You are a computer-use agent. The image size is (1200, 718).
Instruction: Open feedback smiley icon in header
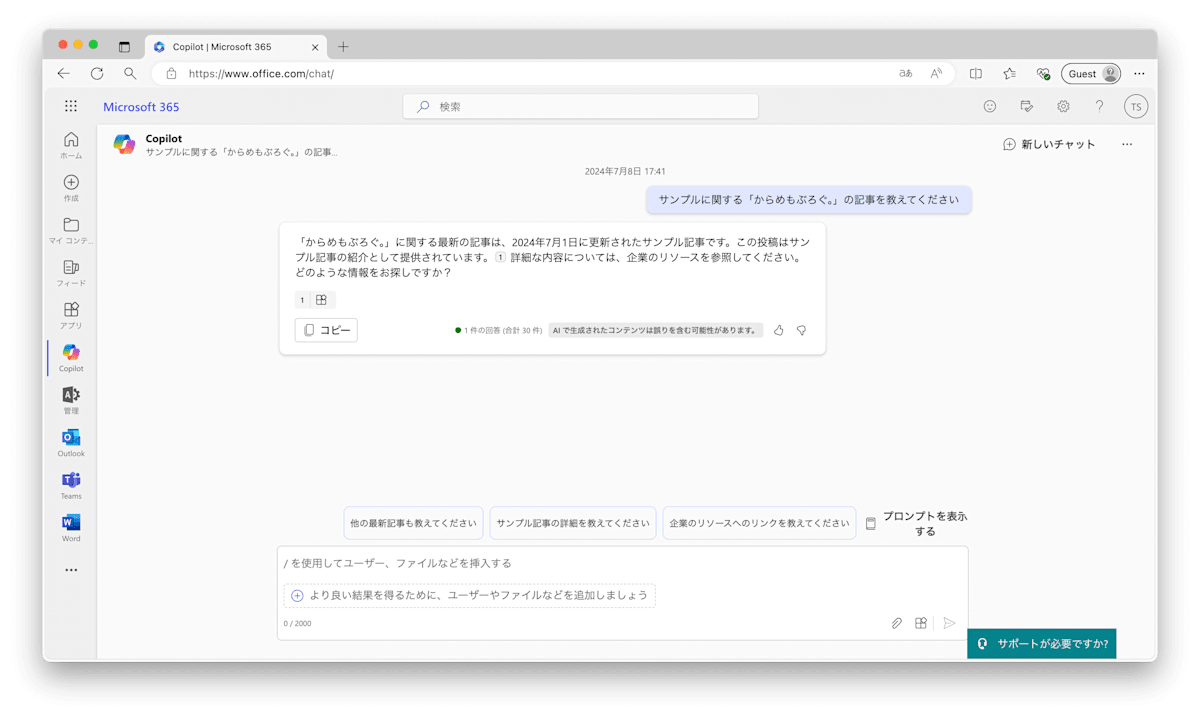990,106
